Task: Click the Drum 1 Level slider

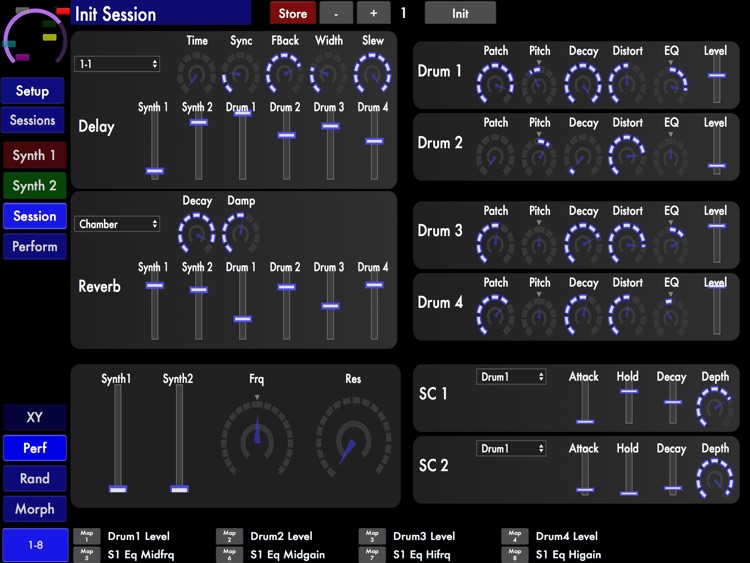Action: click(x=717, y=80)
